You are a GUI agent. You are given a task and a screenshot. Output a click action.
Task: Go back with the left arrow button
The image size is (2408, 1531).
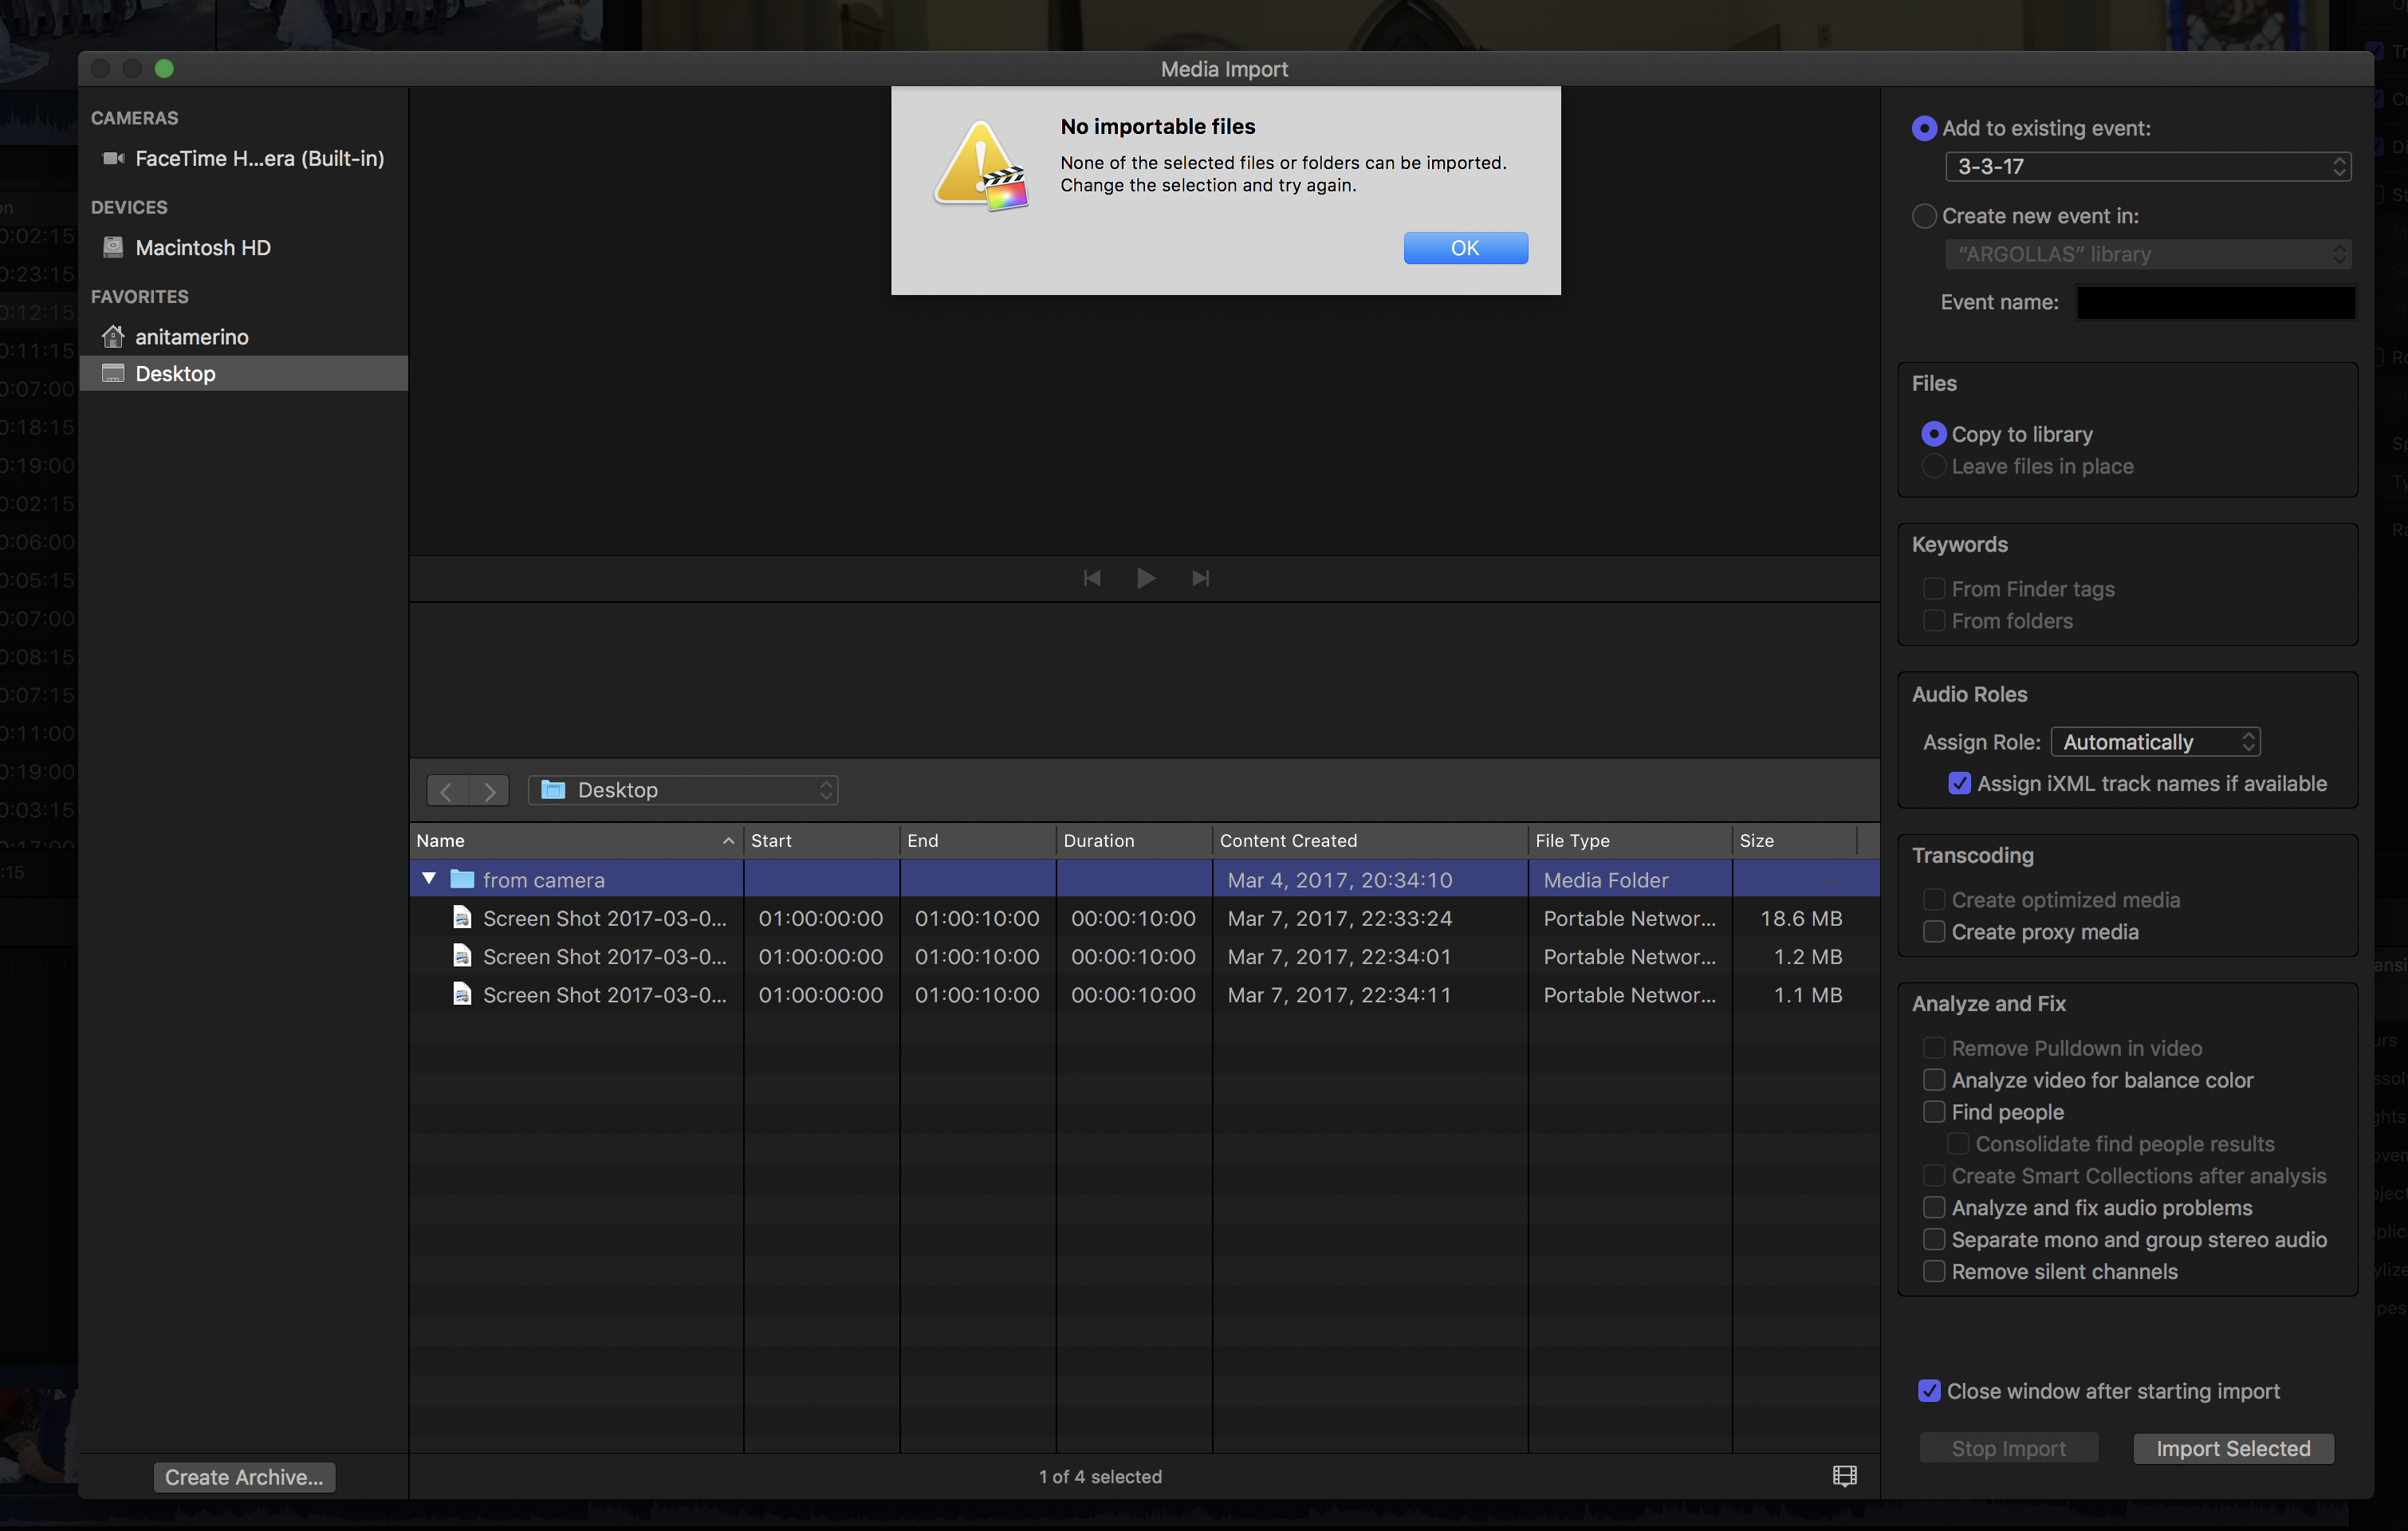coord(447,791)
